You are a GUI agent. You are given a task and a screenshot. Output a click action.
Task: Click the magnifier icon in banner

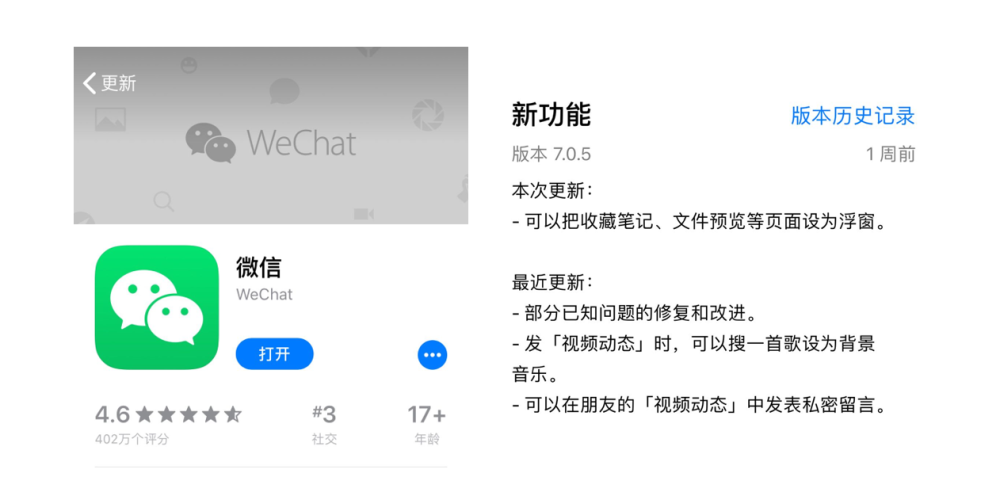pos(164,202)
